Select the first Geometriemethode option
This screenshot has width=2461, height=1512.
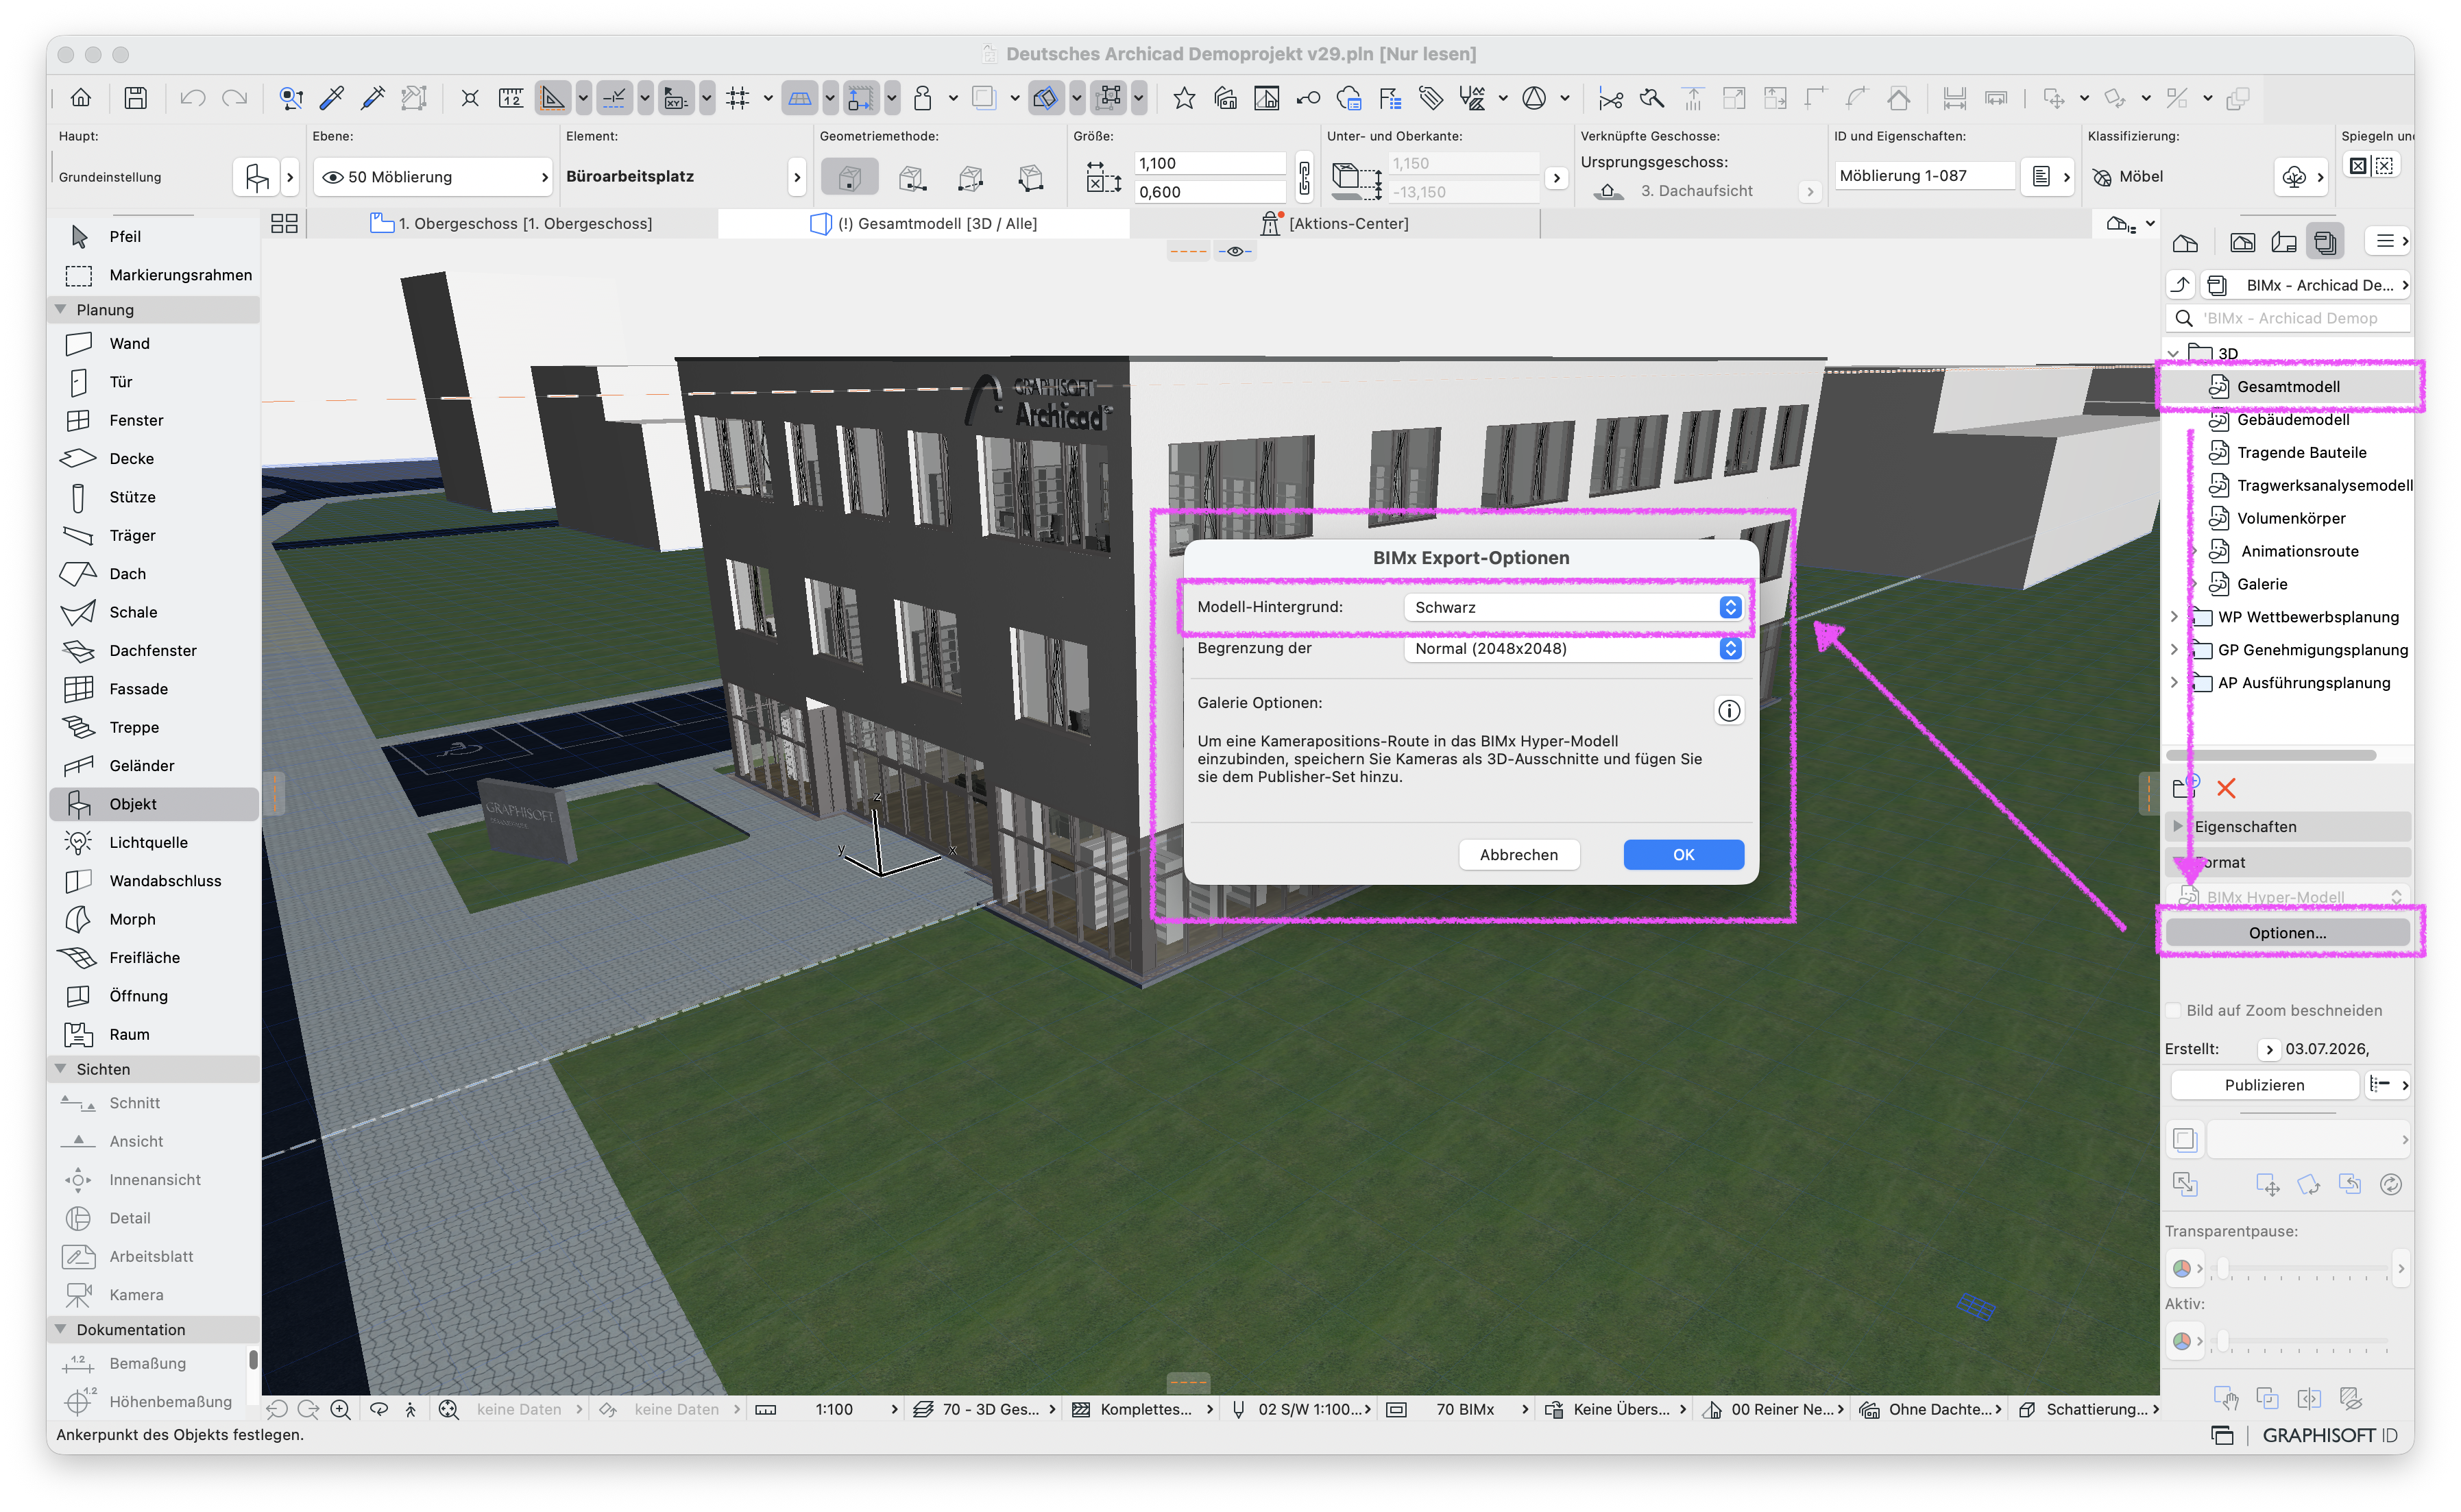tap(849, 178)
